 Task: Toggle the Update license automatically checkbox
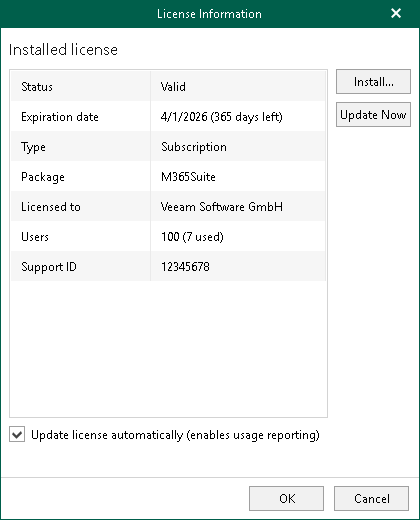click(x=17, y=435)
